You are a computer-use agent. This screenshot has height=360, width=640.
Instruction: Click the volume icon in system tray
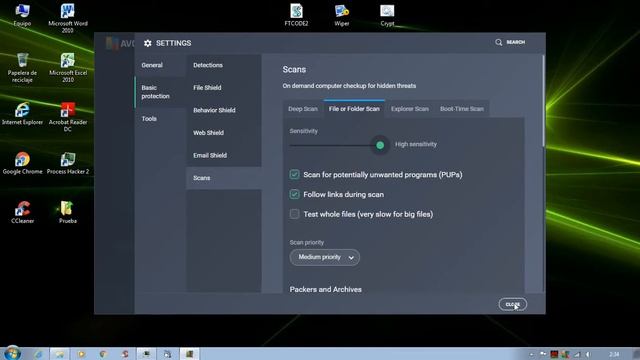coord(588,354)
